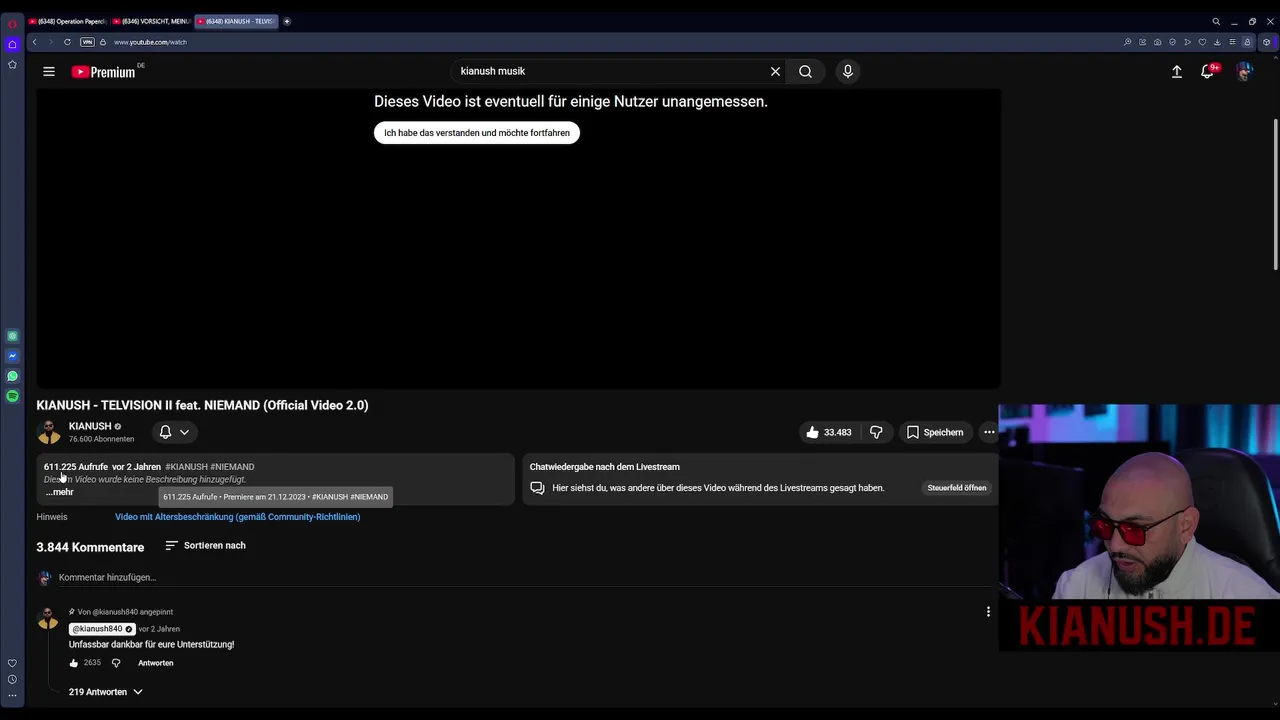Viewport: 1280px width, 720px height.
Task: Click the address bar URL www.youtube.com/watch
Action: click(x=150, y=42)
